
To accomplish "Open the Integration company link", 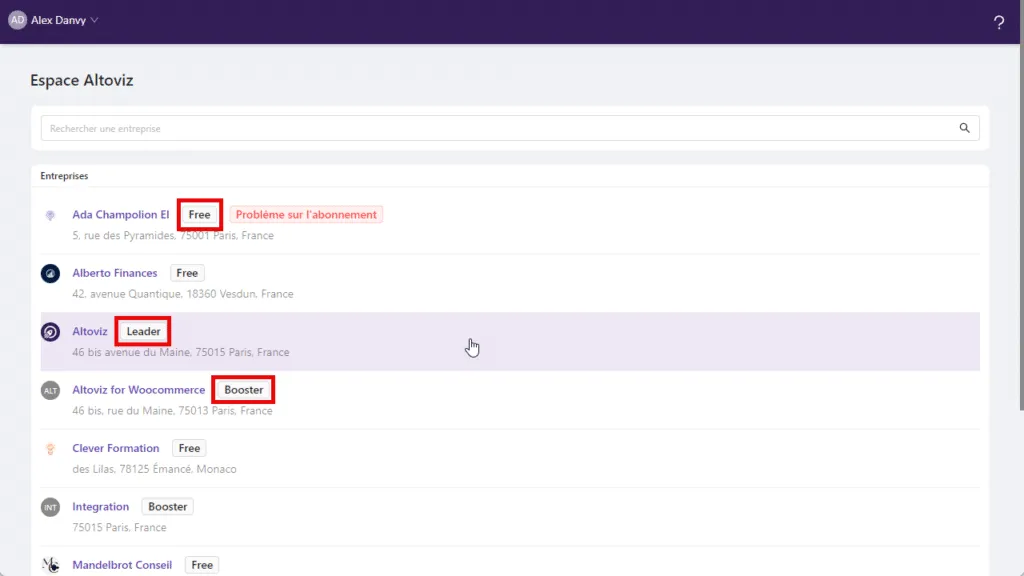I will pos(101,506).
